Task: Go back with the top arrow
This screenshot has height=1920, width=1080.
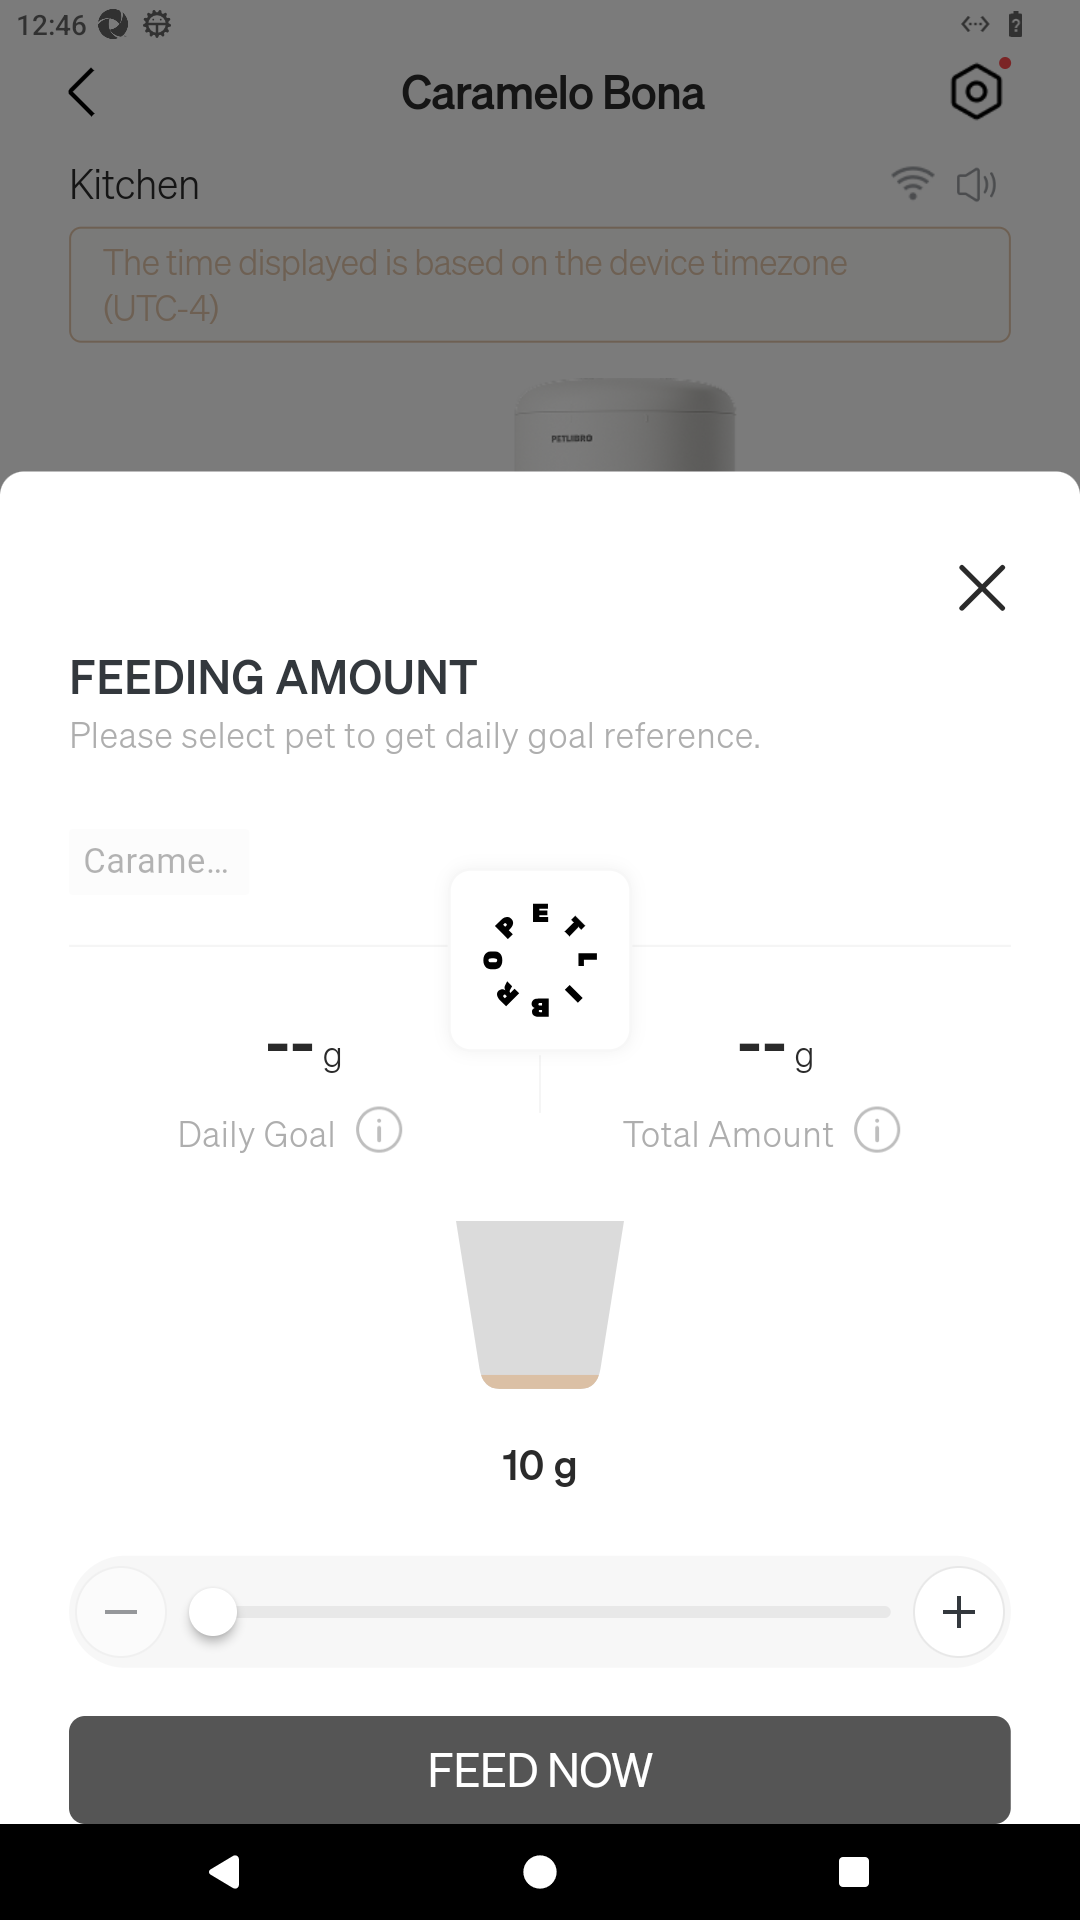Action: 82,92
